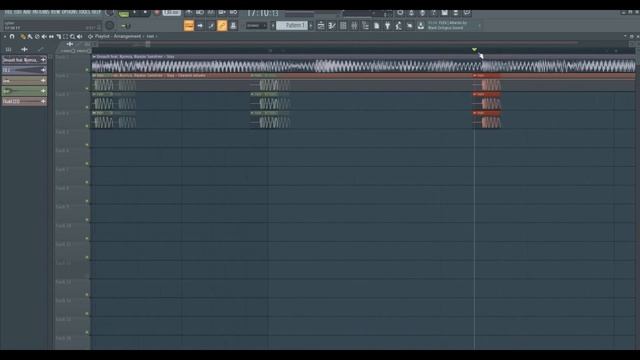
Task: Open the OPTIONS menu
Action: (70, 13)
